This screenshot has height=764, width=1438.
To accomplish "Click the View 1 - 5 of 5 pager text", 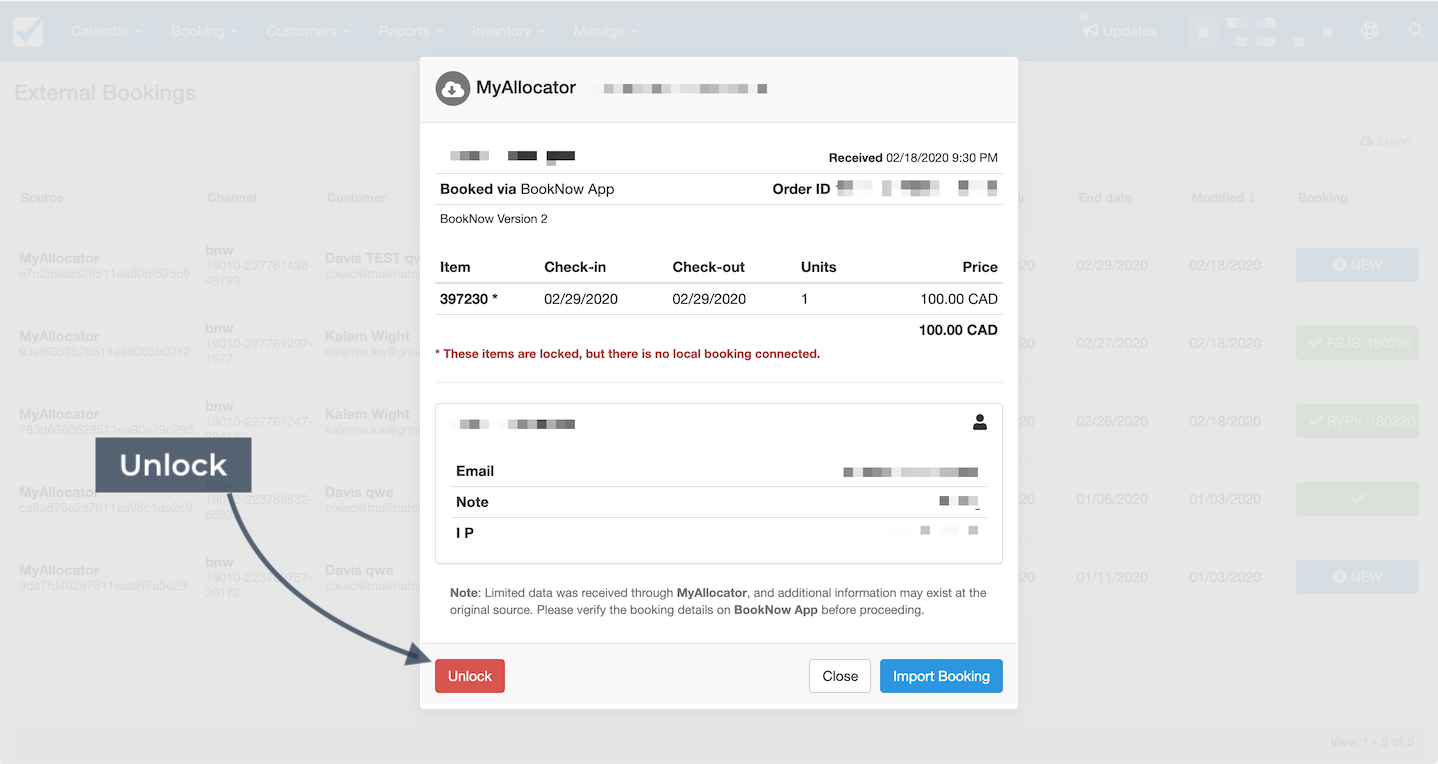I will tap(1372, 742).
